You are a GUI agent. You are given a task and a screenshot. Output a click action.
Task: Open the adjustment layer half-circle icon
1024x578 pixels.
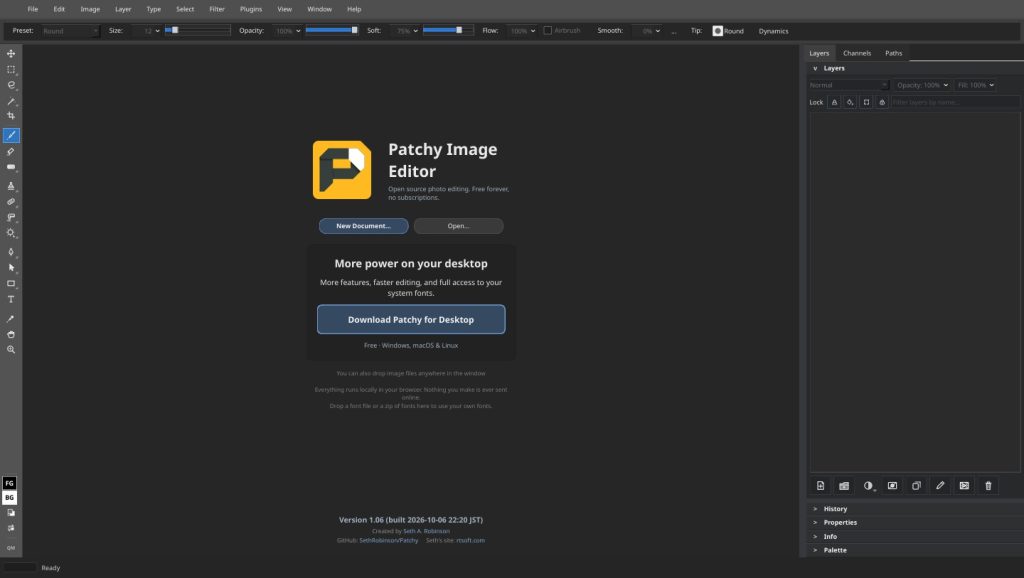point(868,486)
